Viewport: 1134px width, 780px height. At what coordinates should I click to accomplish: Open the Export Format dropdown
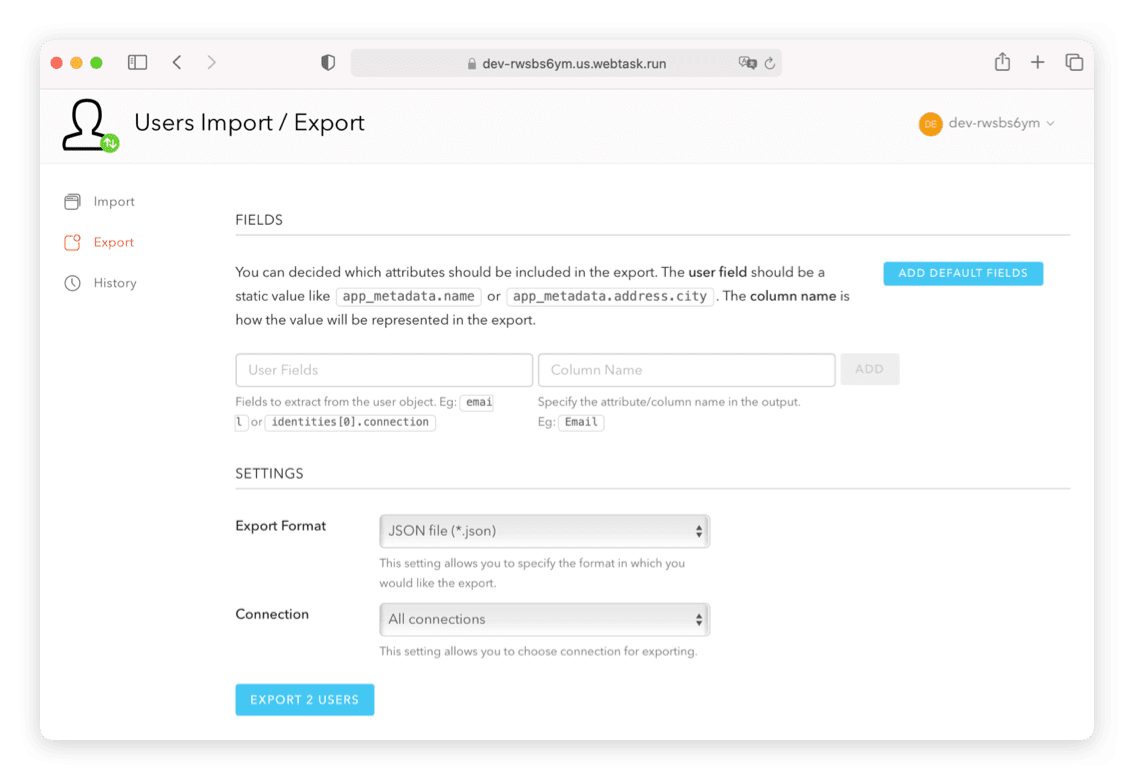pyautogui.click(x=544, y=531)
